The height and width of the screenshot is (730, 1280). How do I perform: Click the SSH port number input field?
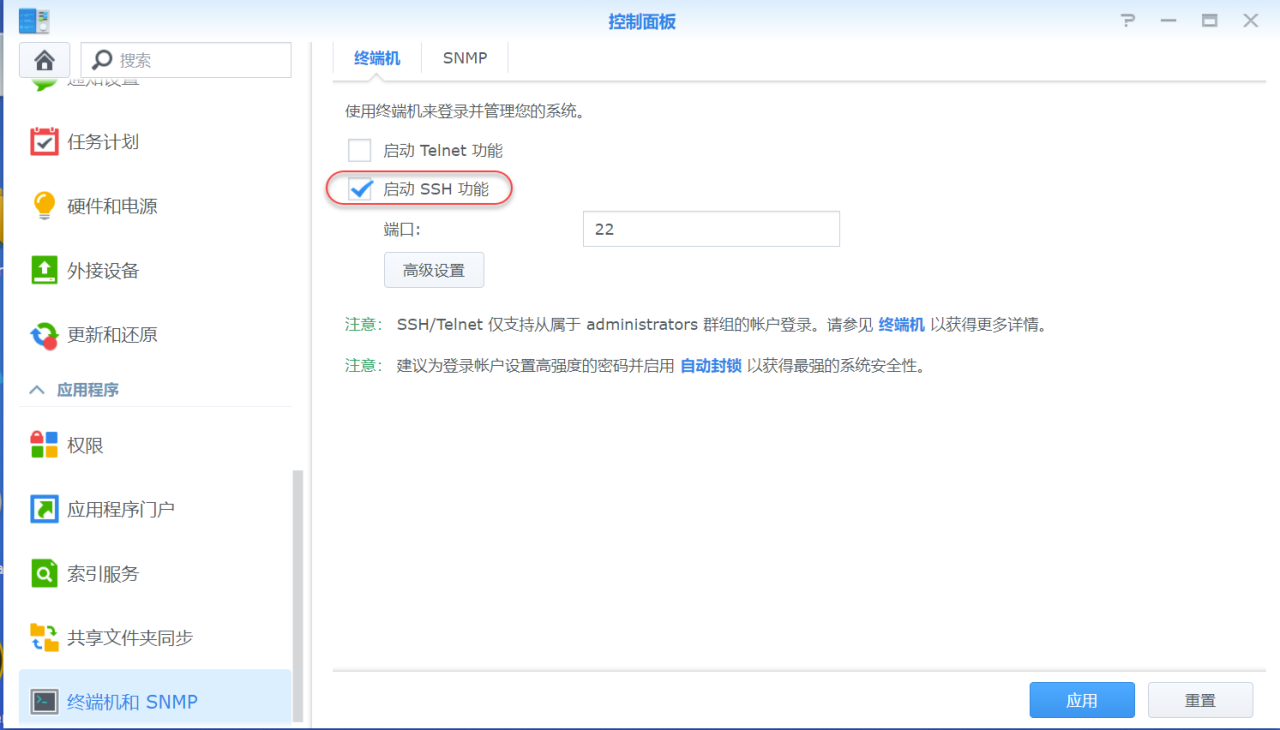(x=711, y=228)
